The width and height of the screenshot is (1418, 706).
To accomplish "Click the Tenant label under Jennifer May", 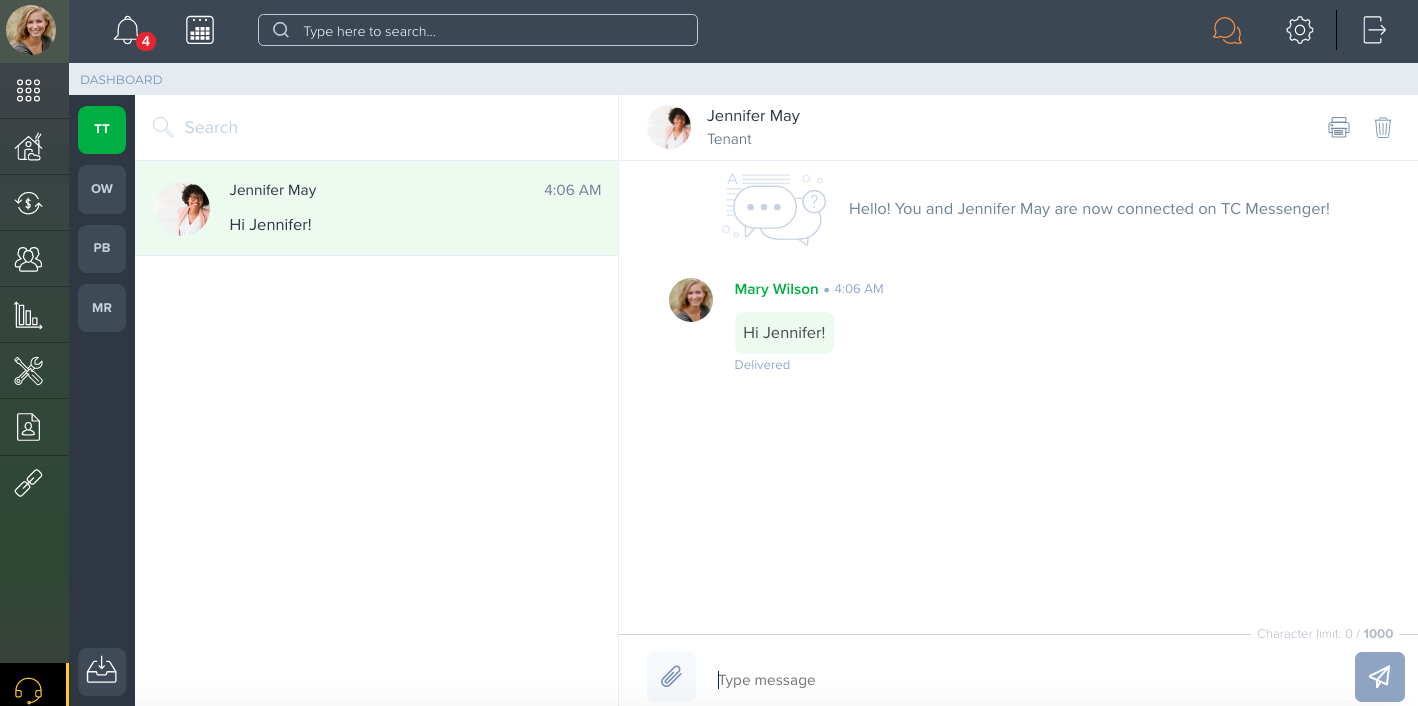I will [729, 139].
